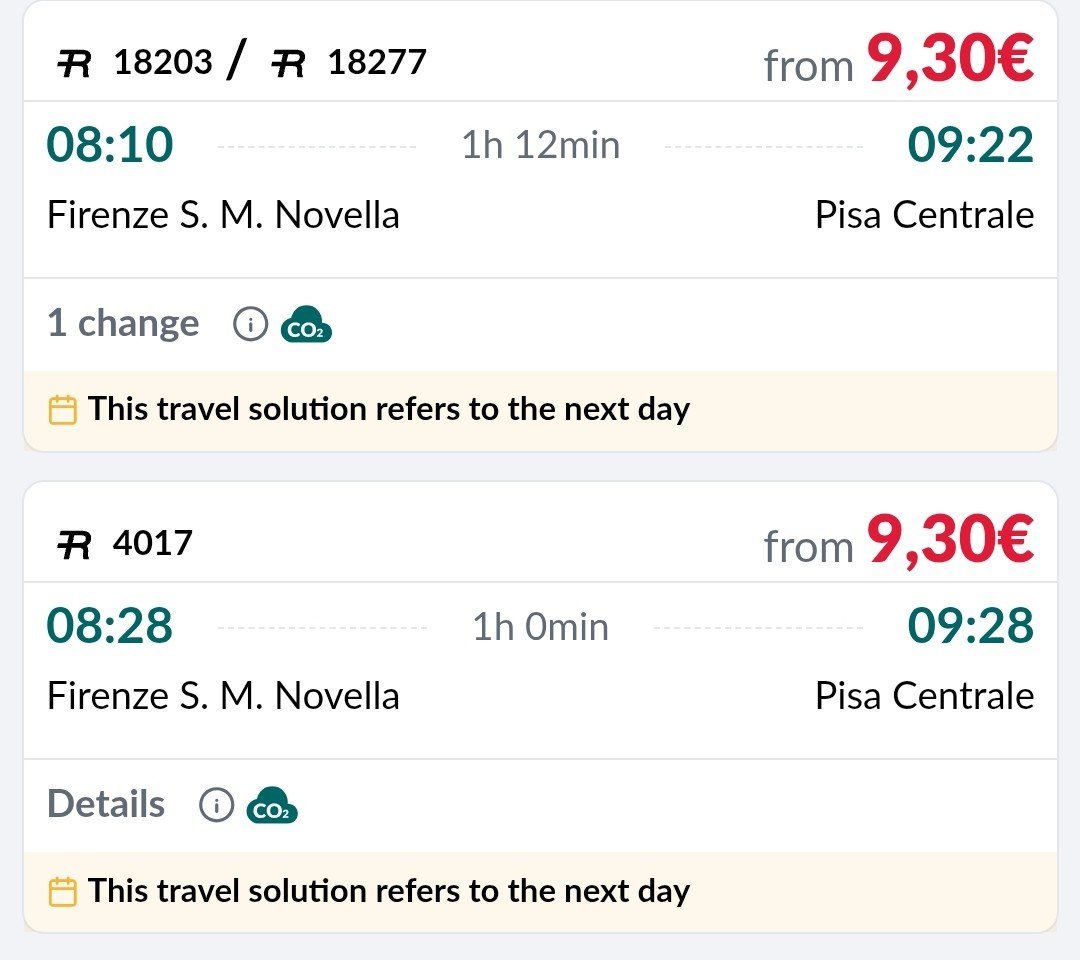This screenshot has height=960, width=1080.
Task: Click the 08:10 departure time
Action: click(x=110, y=146)
